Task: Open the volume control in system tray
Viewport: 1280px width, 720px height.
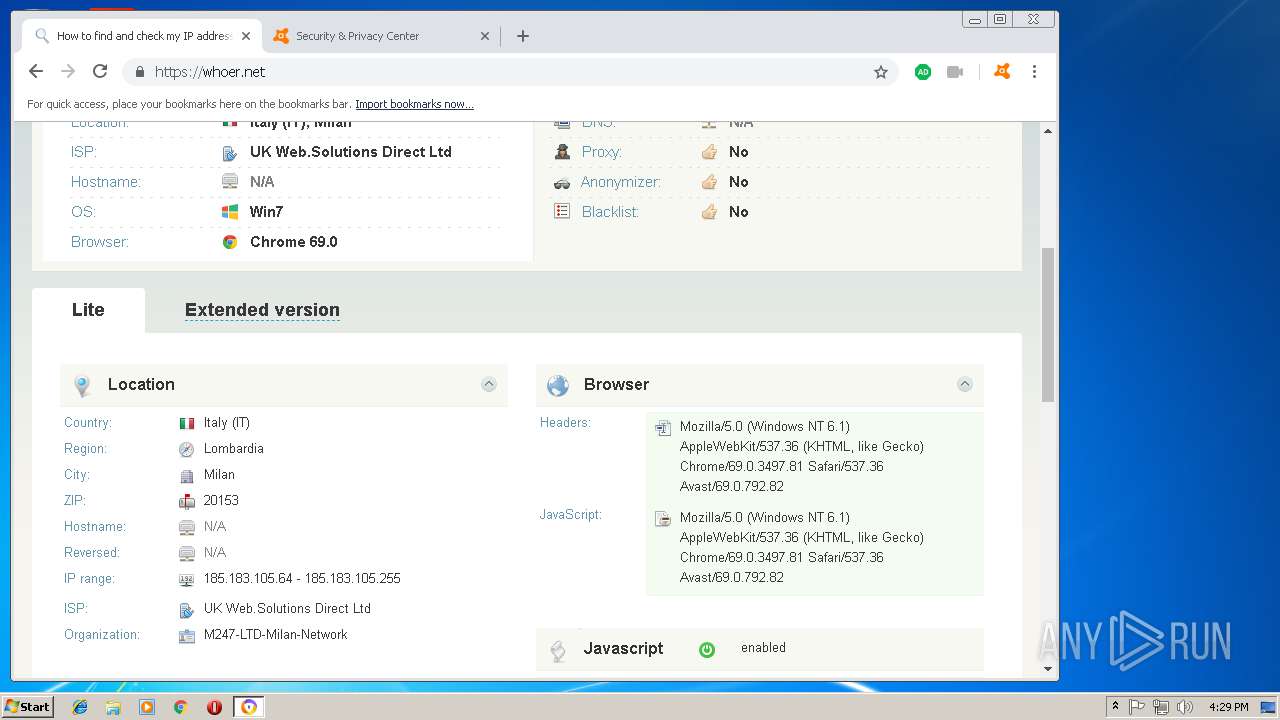Action: point(1184,707)
